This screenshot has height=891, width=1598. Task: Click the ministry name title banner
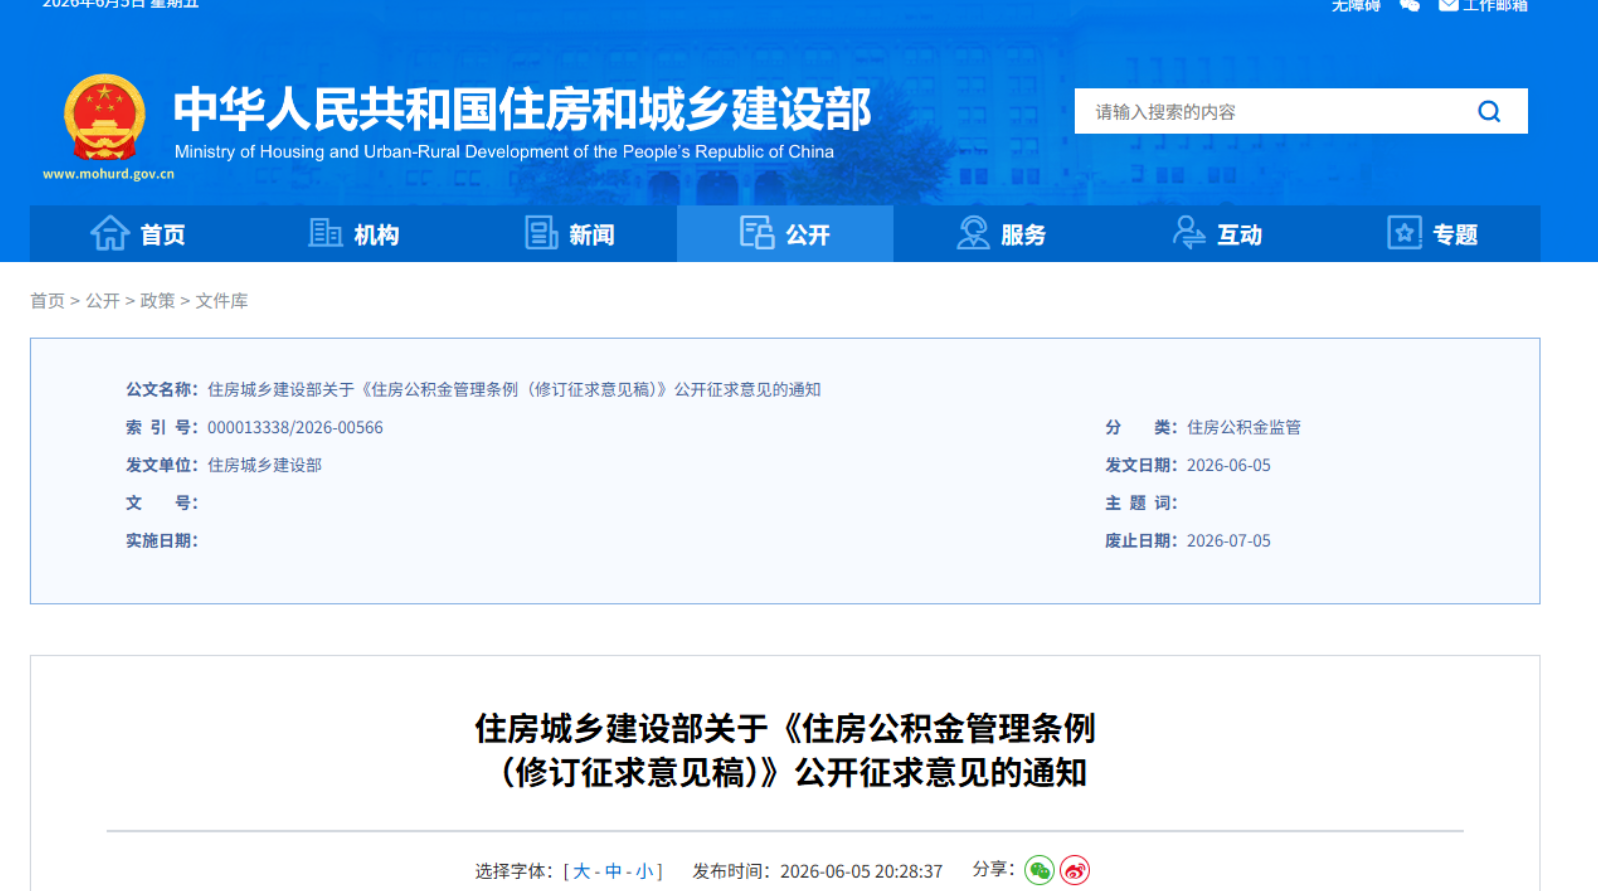pos(522,110)
